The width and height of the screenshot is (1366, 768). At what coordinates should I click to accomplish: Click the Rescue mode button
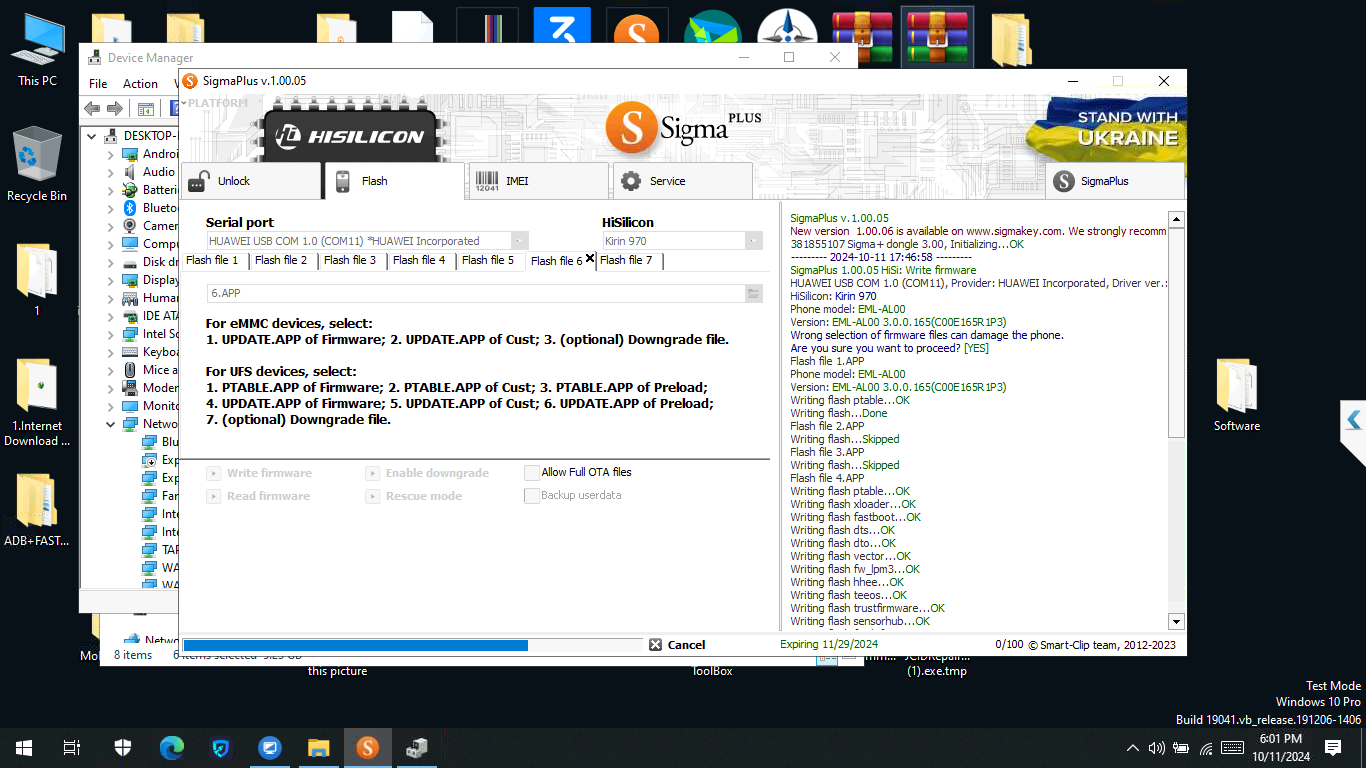coord(415,496)
